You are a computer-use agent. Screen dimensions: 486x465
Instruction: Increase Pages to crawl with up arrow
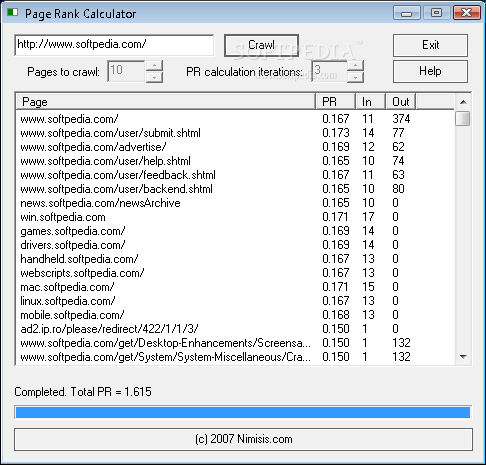pos(154,65)
